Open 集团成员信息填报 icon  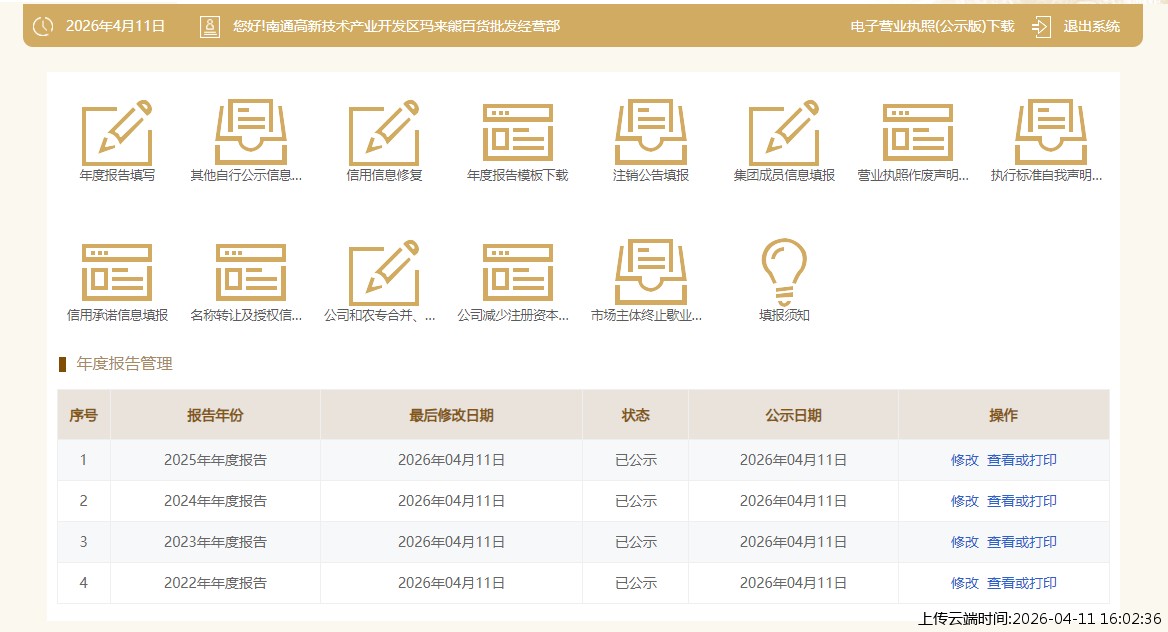point(784,133)
